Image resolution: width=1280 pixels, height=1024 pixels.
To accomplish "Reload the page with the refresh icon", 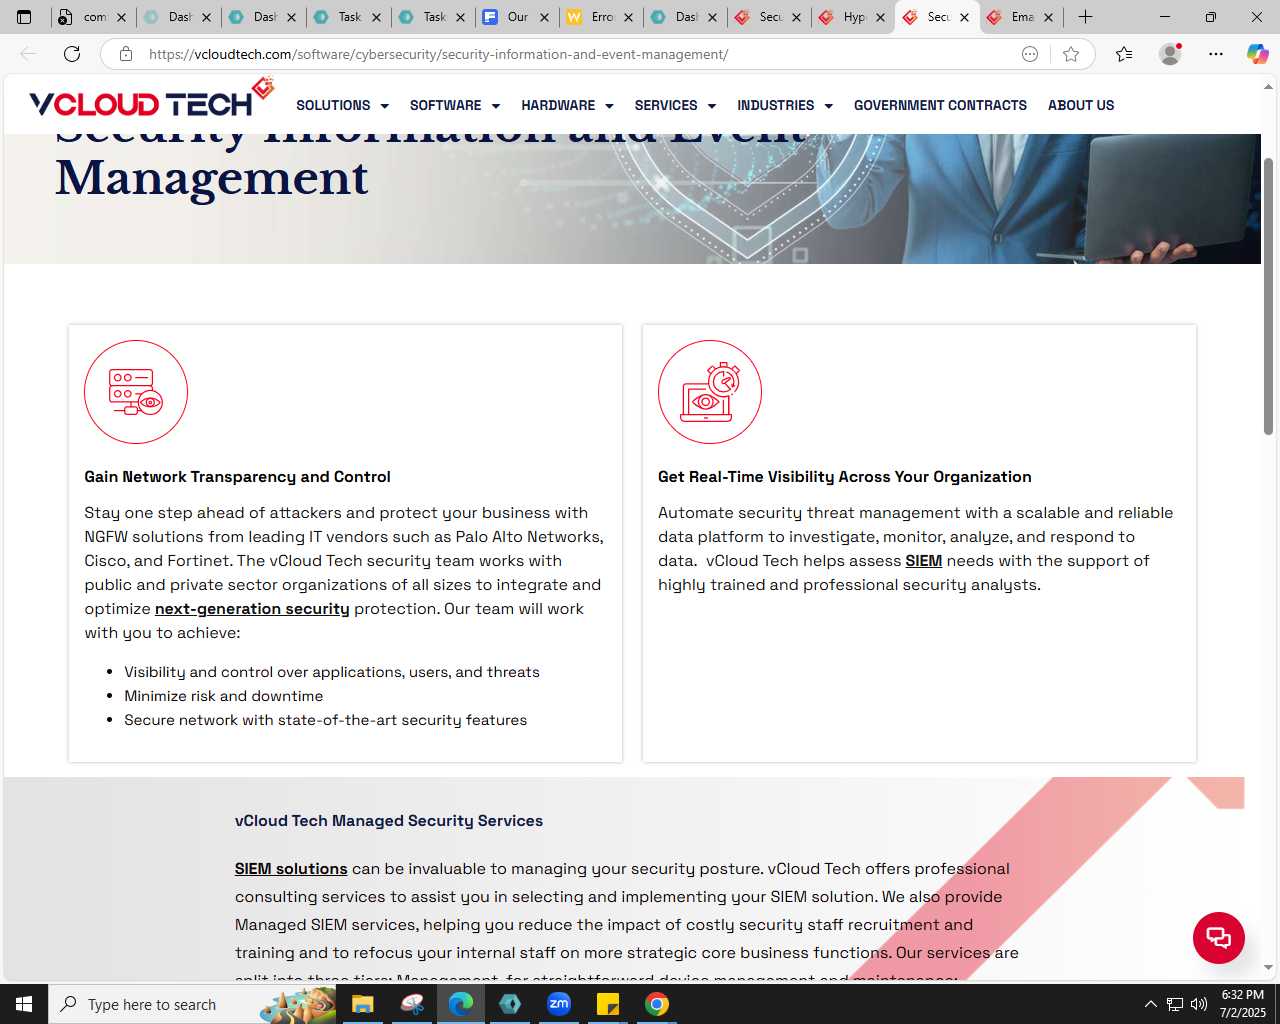I will (x=72, y=54).
